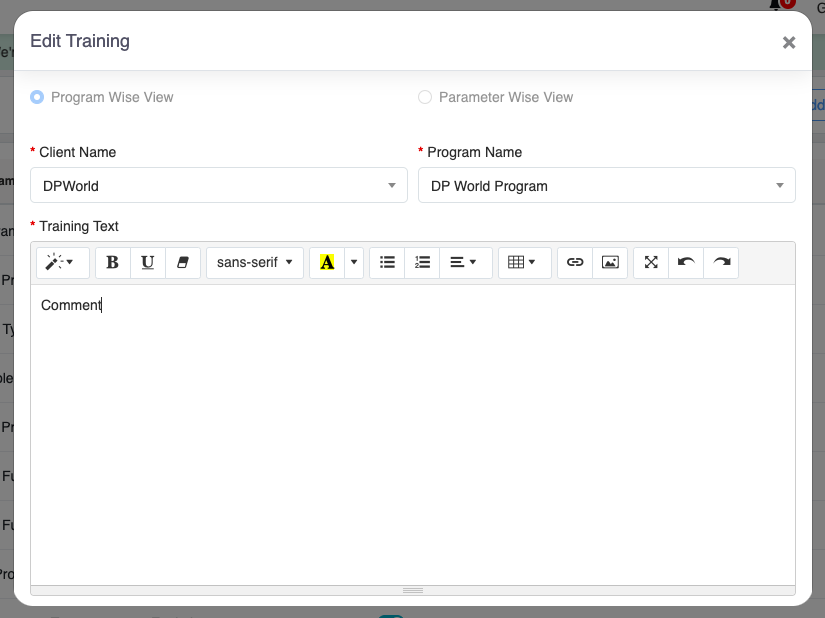Open the paragraph alignment dropdown
Screen dimensions: 825x618
pos(462,262)
